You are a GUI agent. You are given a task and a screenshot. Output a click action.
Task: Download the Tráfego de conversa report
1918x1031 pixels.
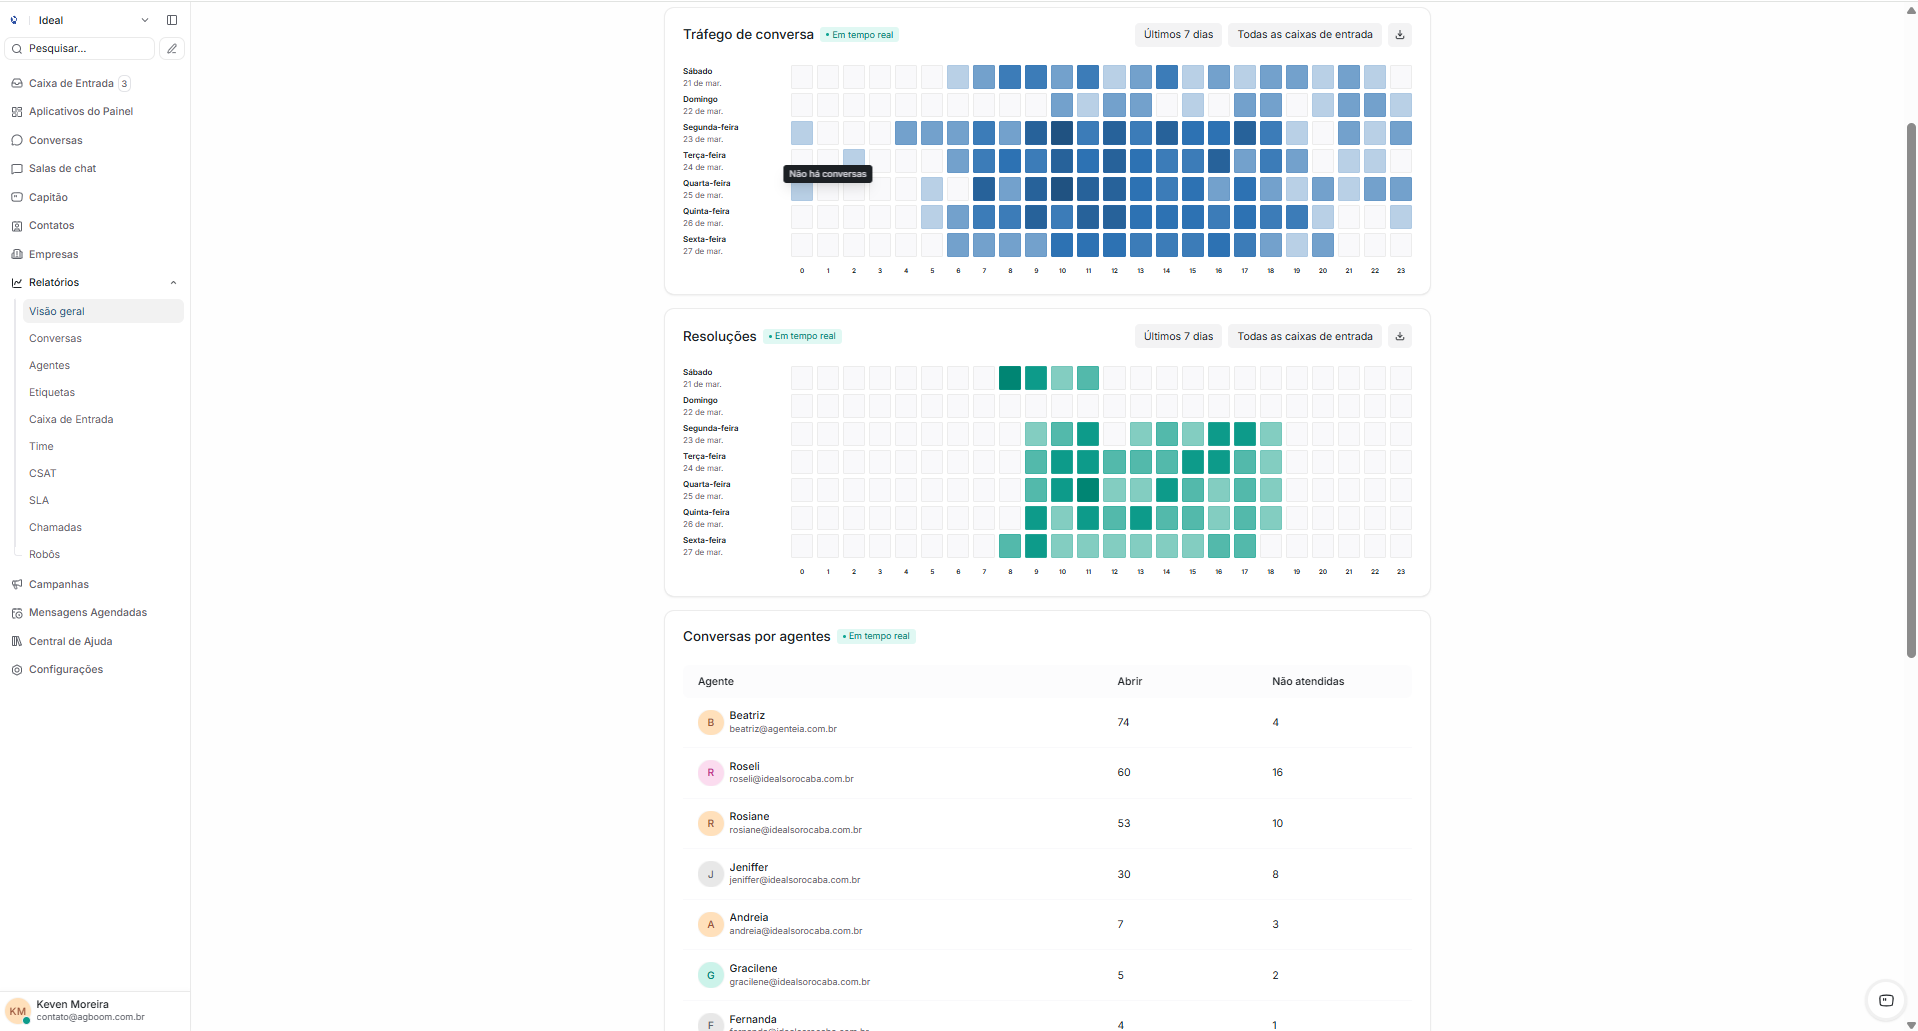pos(1399,34)
